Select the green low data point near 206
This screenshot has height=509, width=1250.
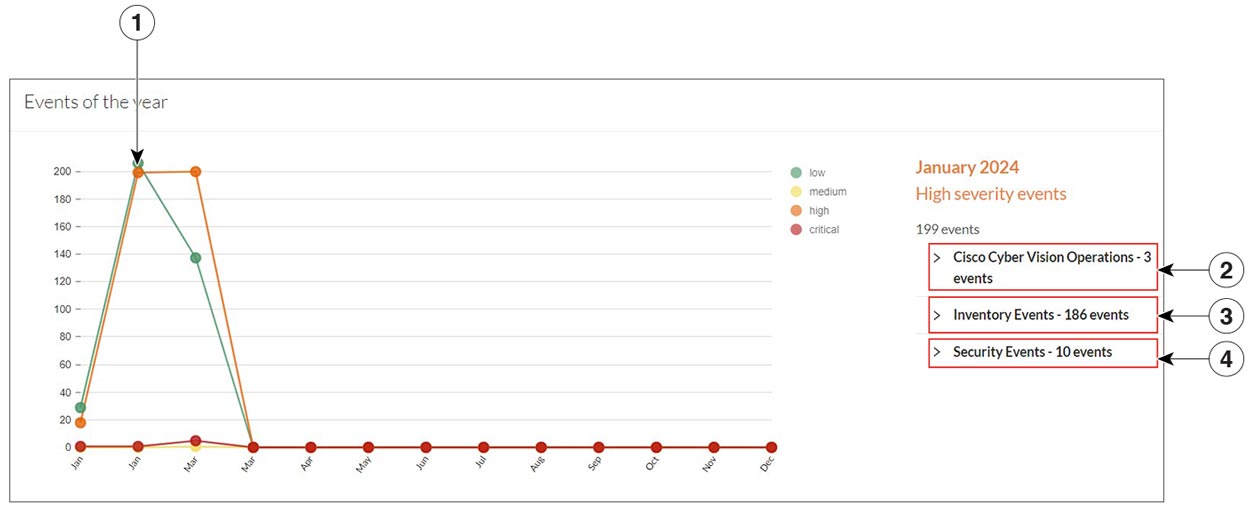pos(138,163)
